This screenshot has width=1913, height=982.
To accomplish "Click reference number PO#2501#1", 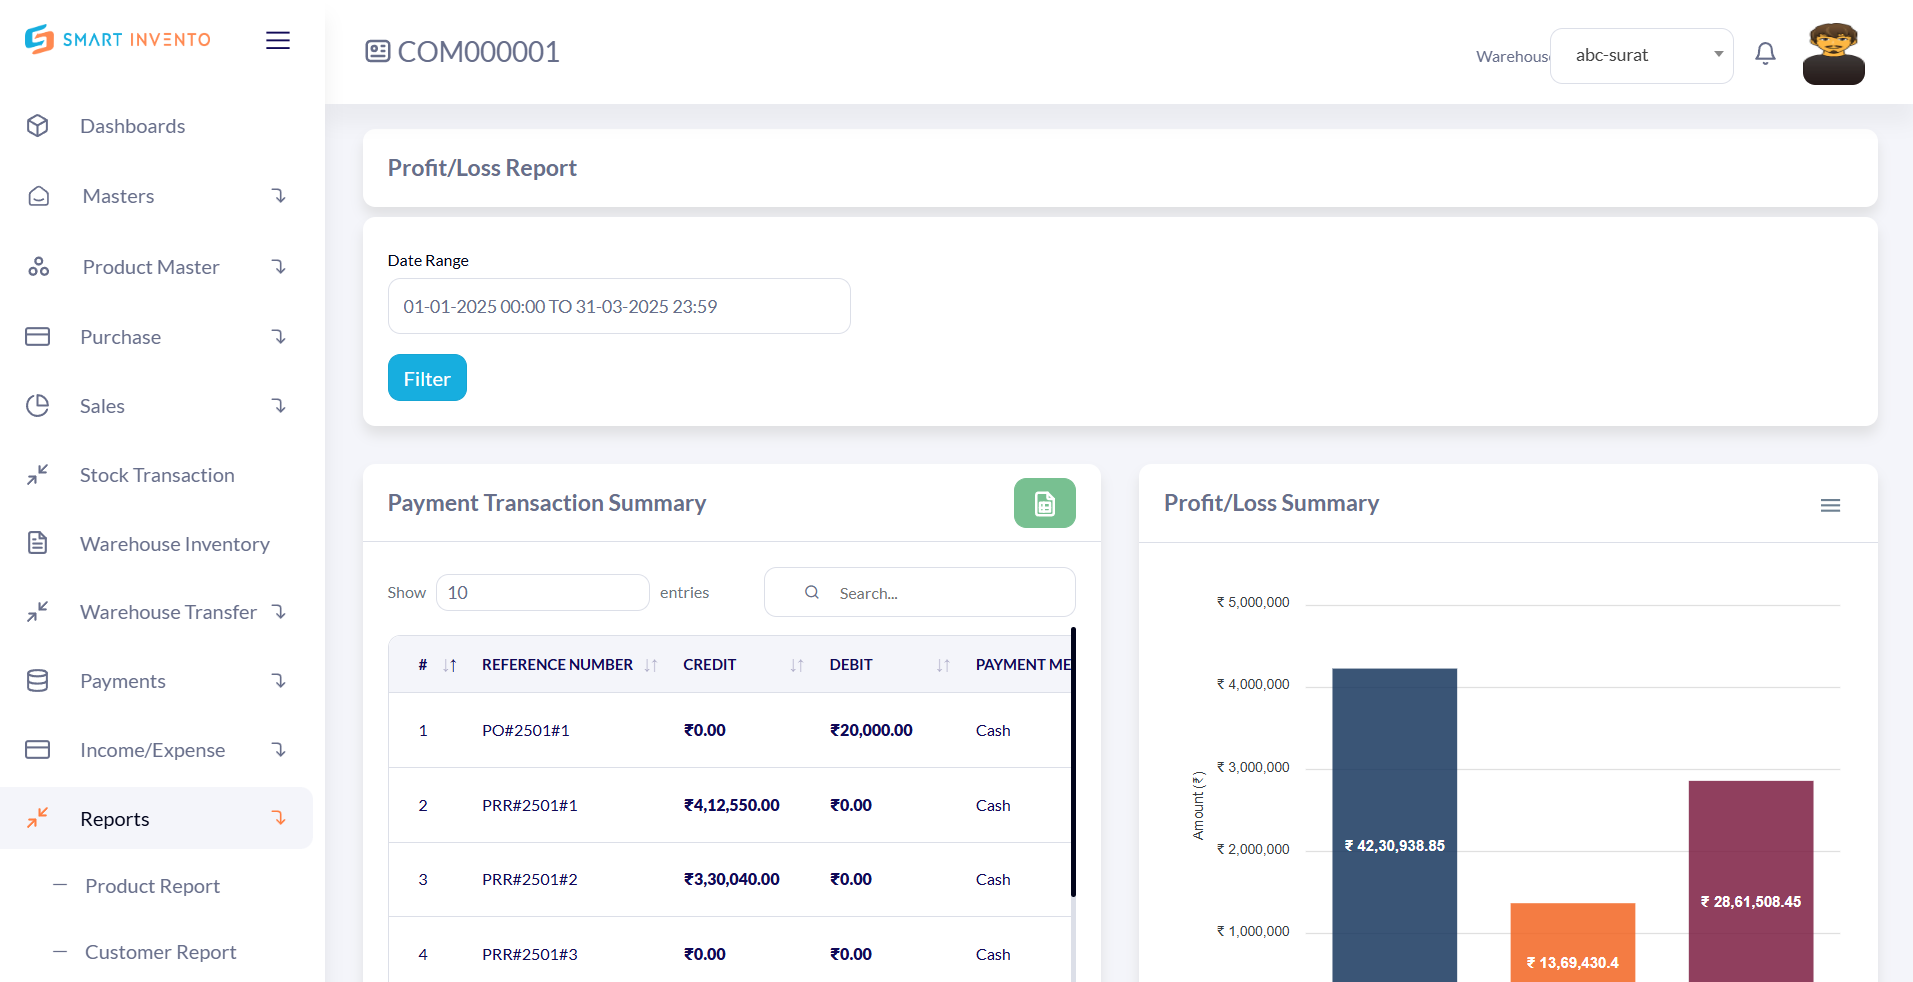I will pyautogui.click(x=526, y=731).
